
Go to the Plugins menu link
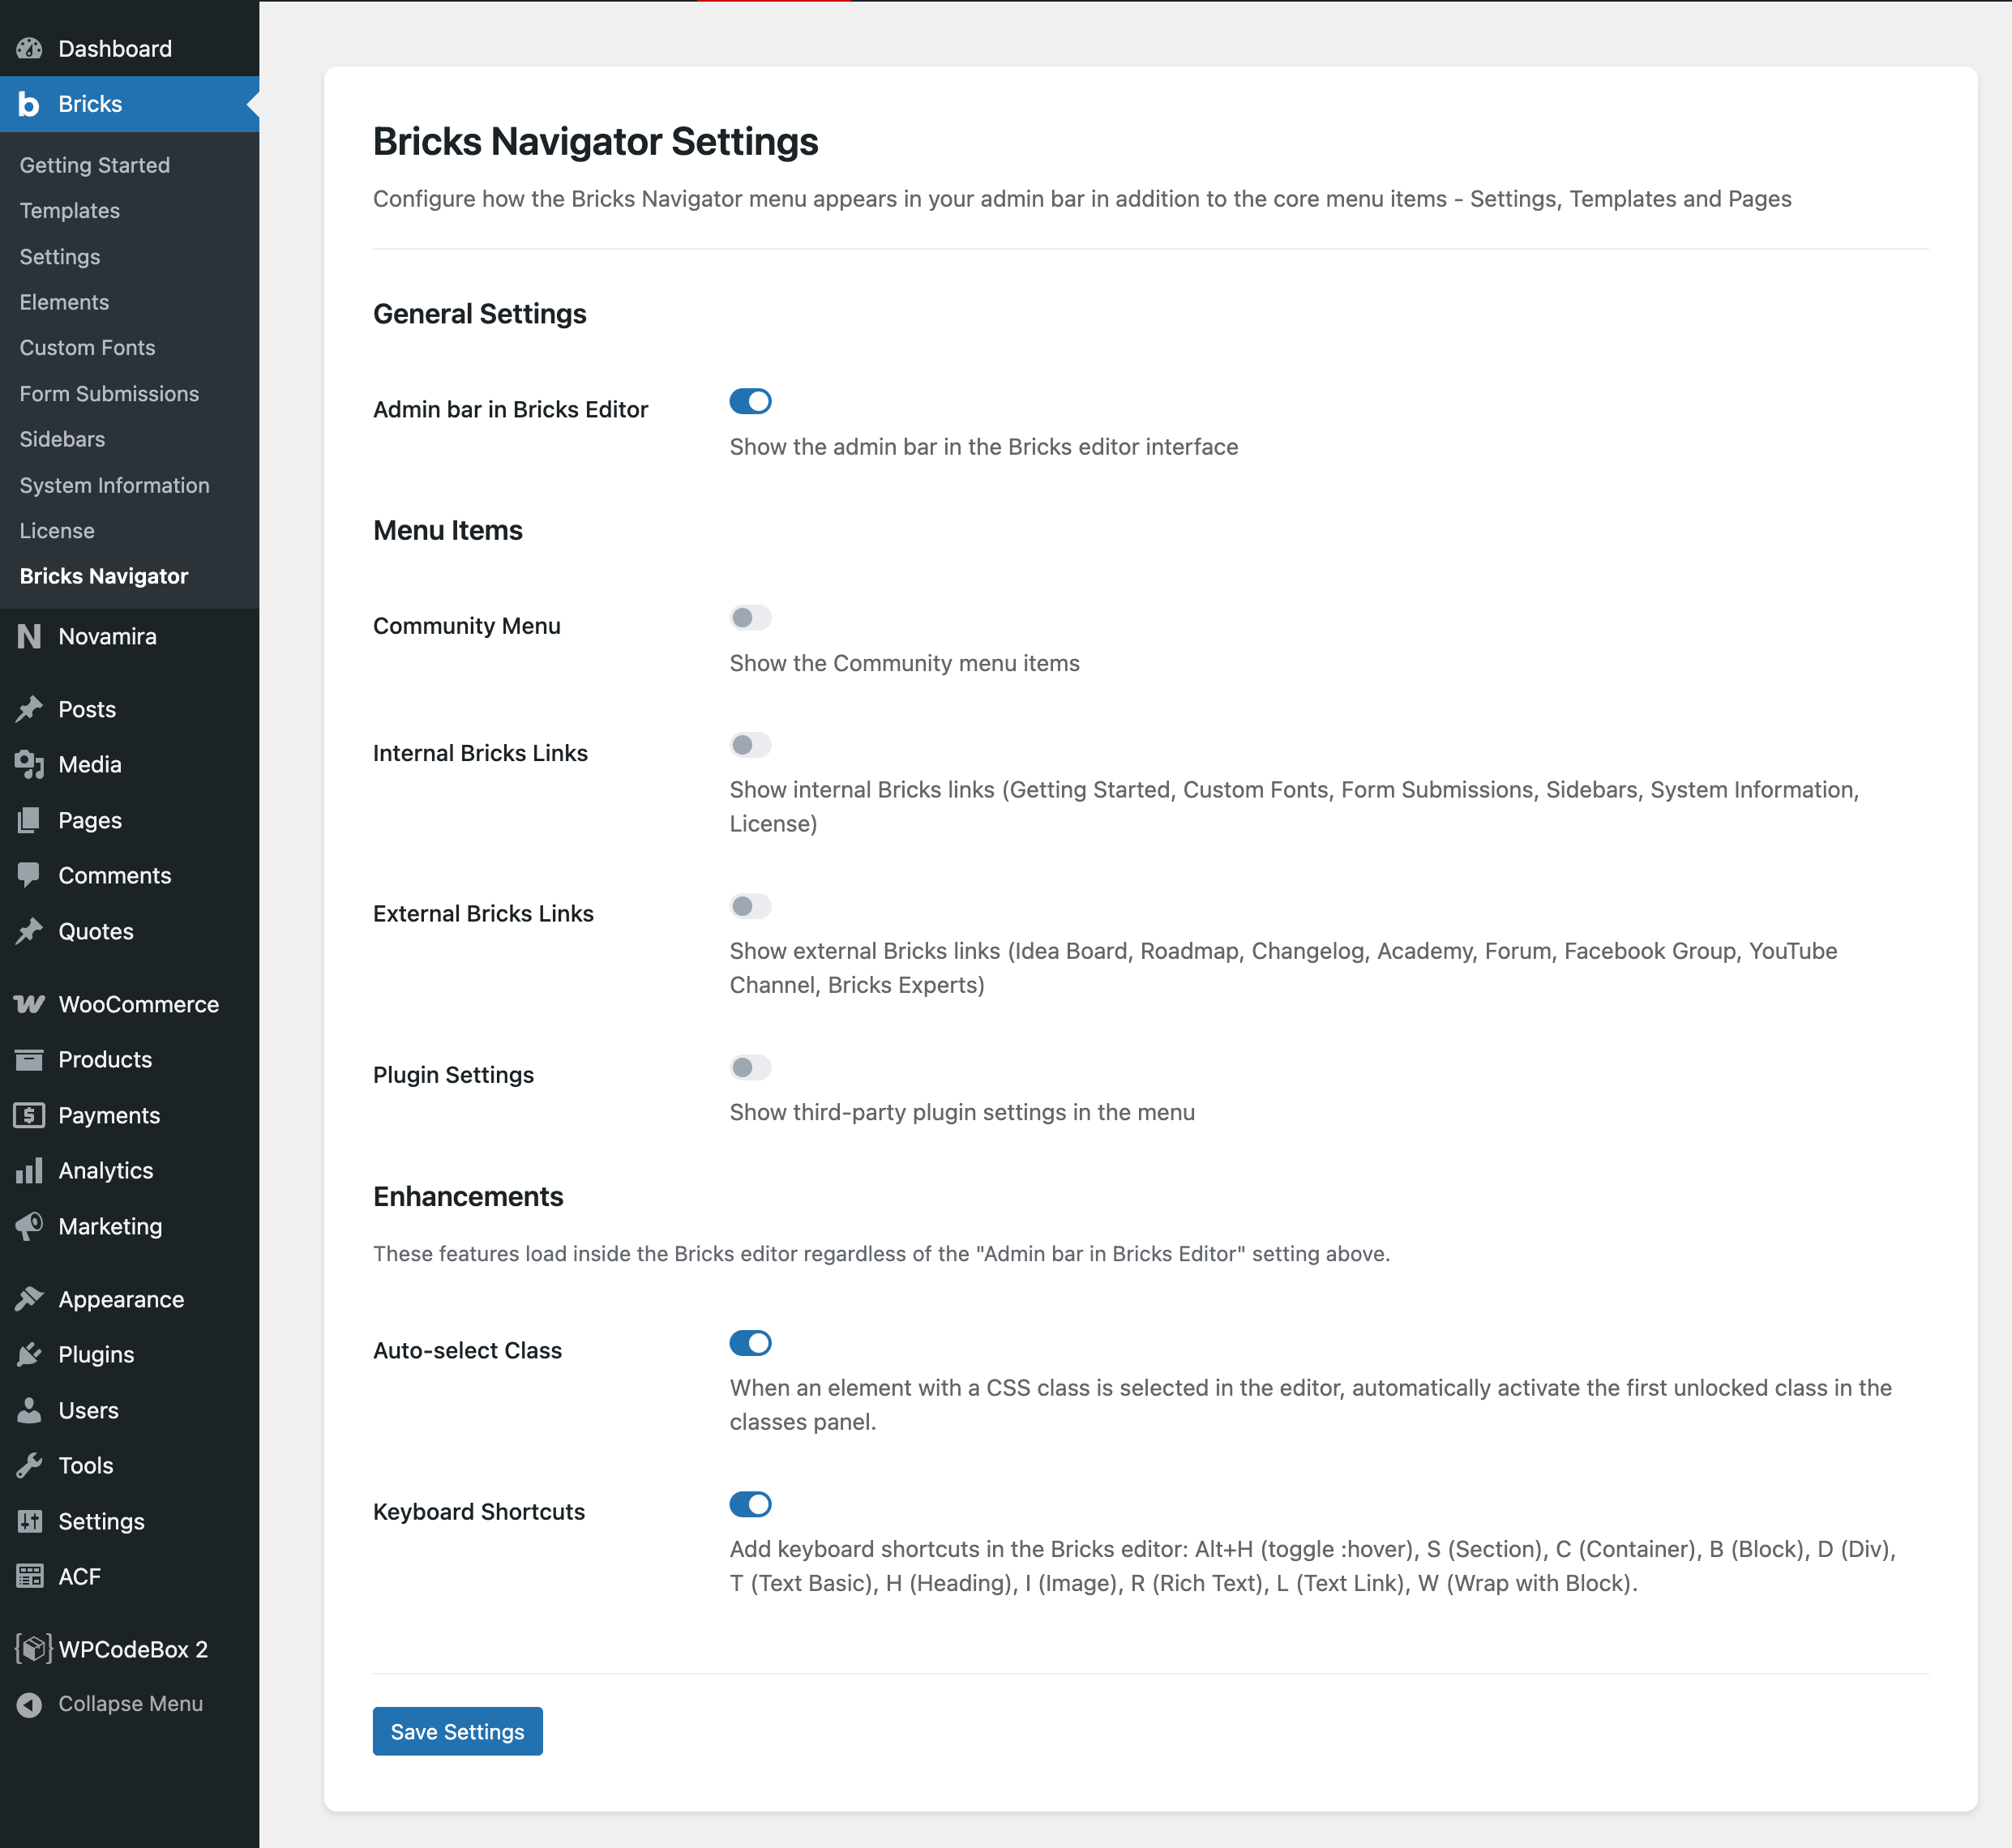tap(96, 1354)
